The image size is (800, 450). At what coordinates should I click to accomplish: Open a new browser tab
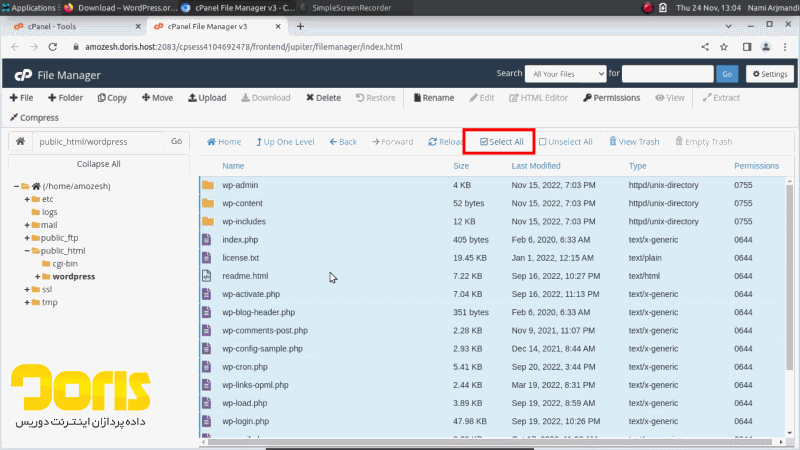coord(300,27)
